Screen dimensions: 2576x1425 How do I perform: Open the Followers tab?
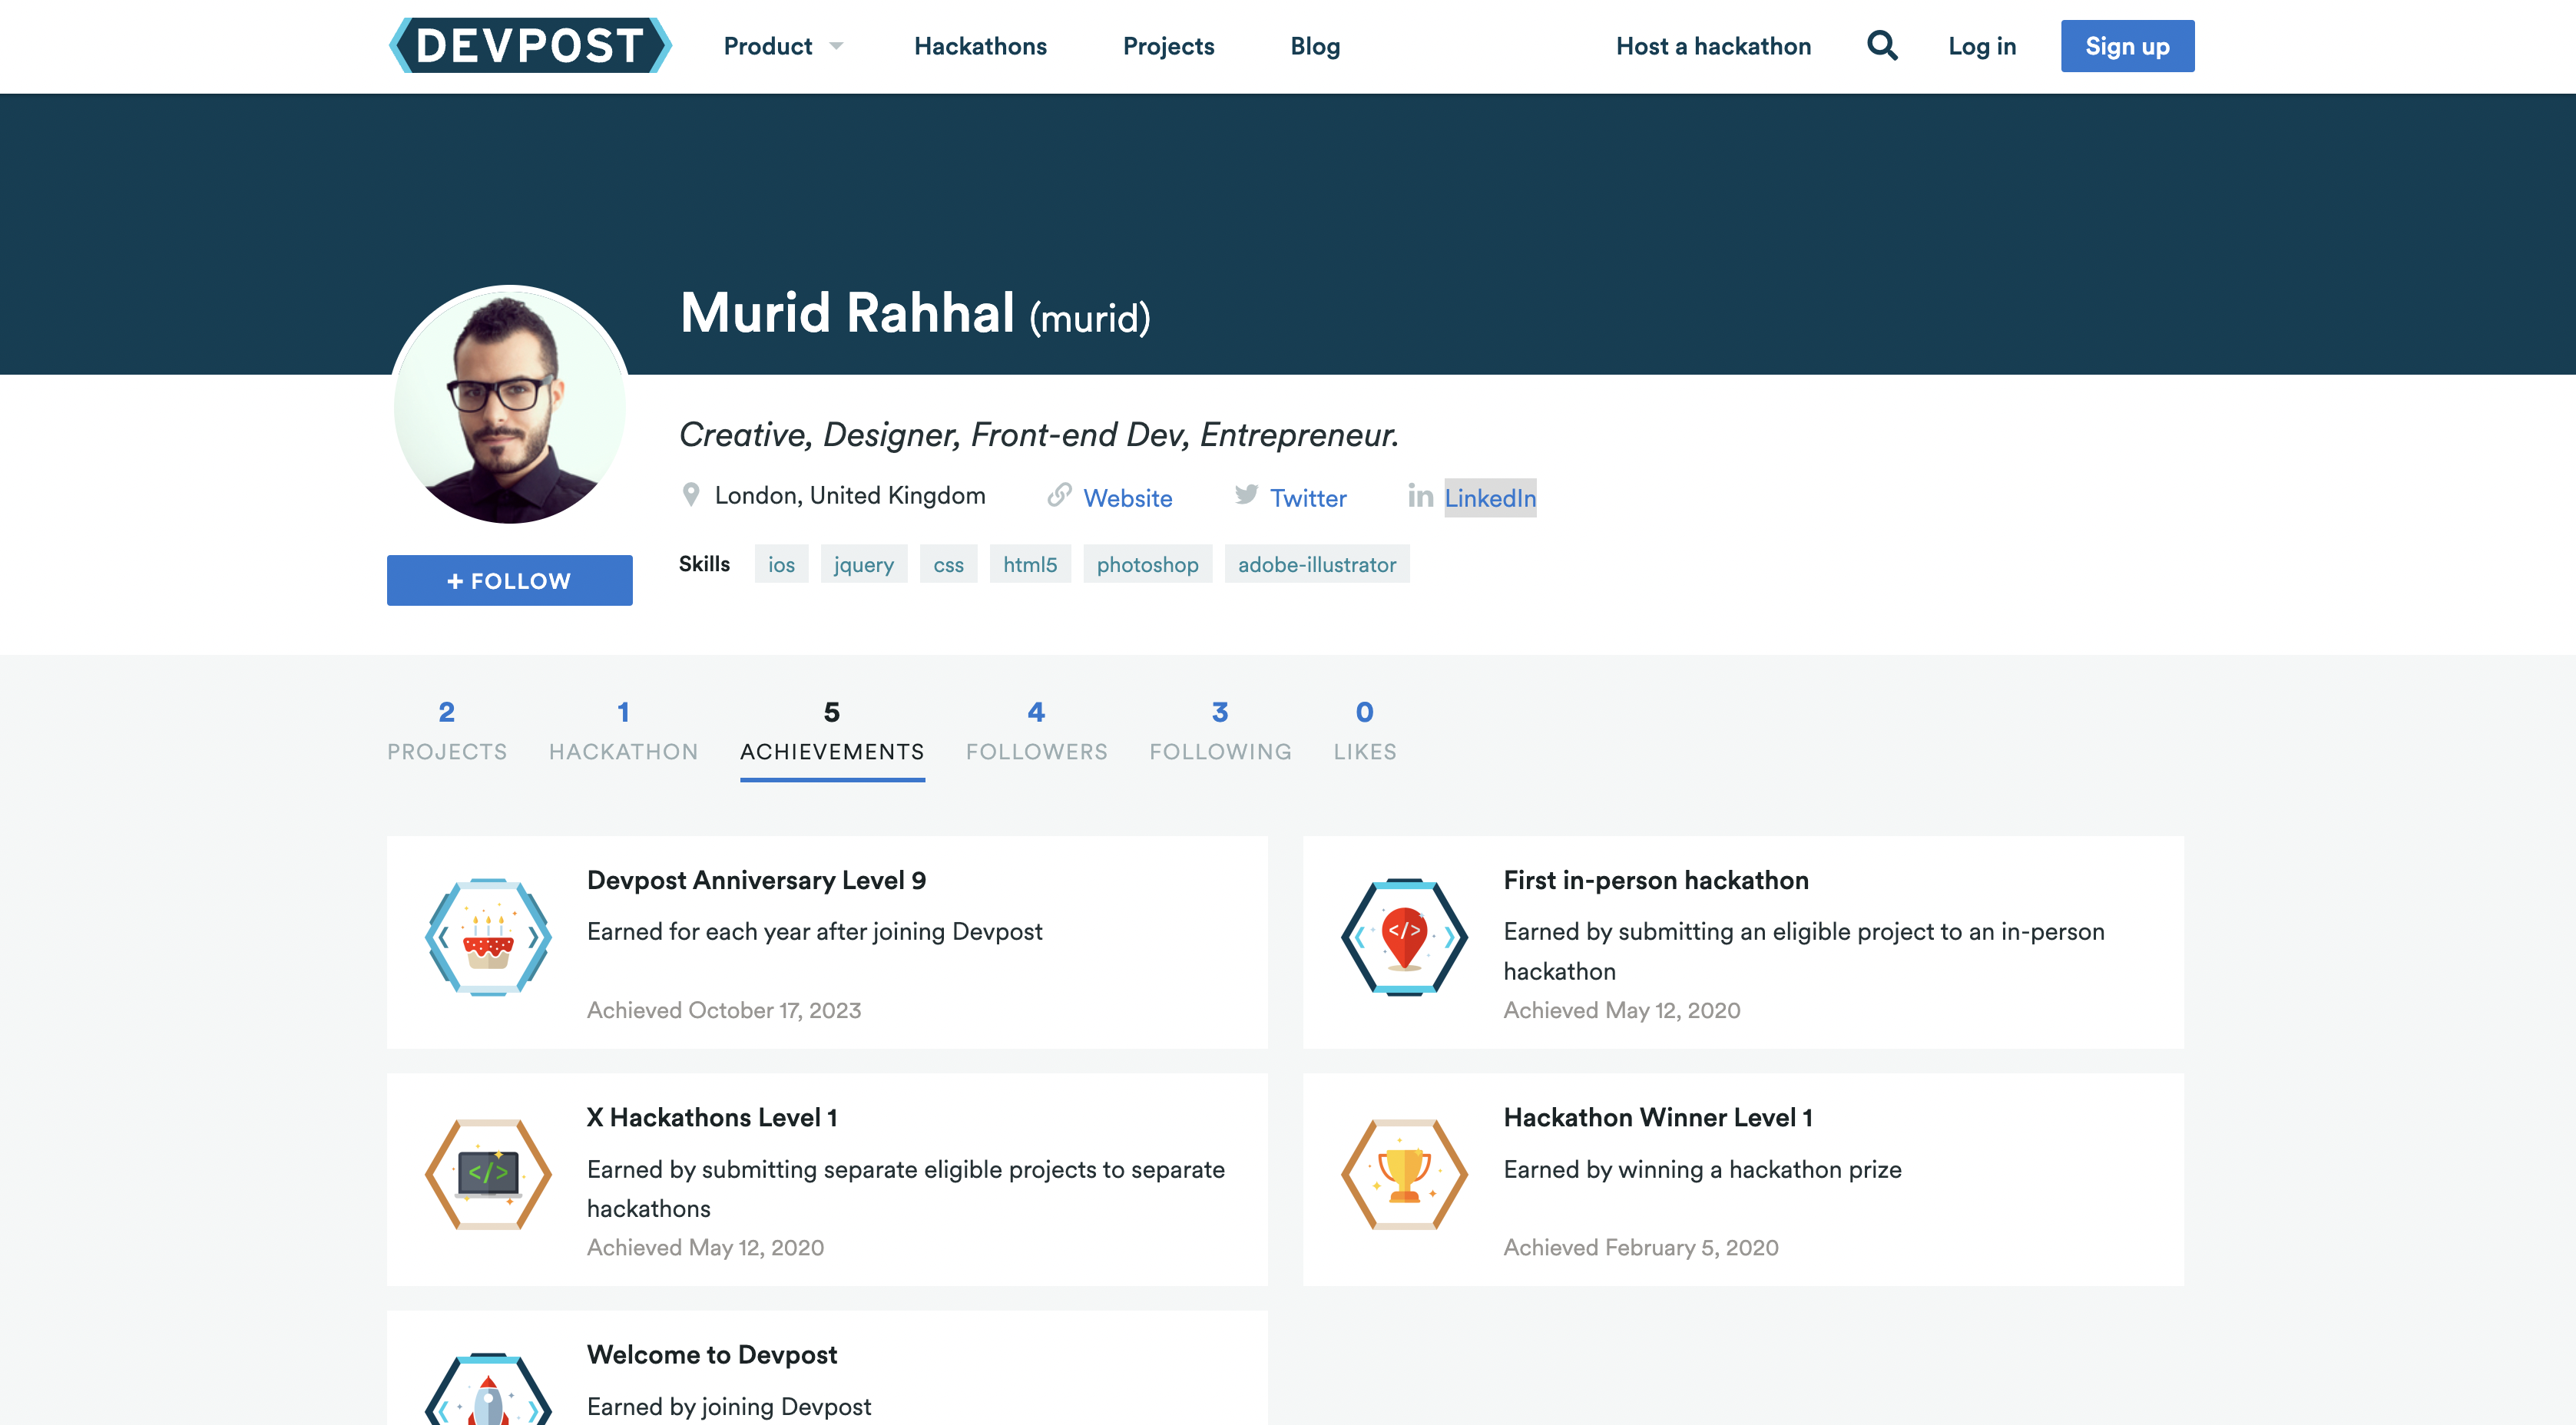pos(1036,731)
